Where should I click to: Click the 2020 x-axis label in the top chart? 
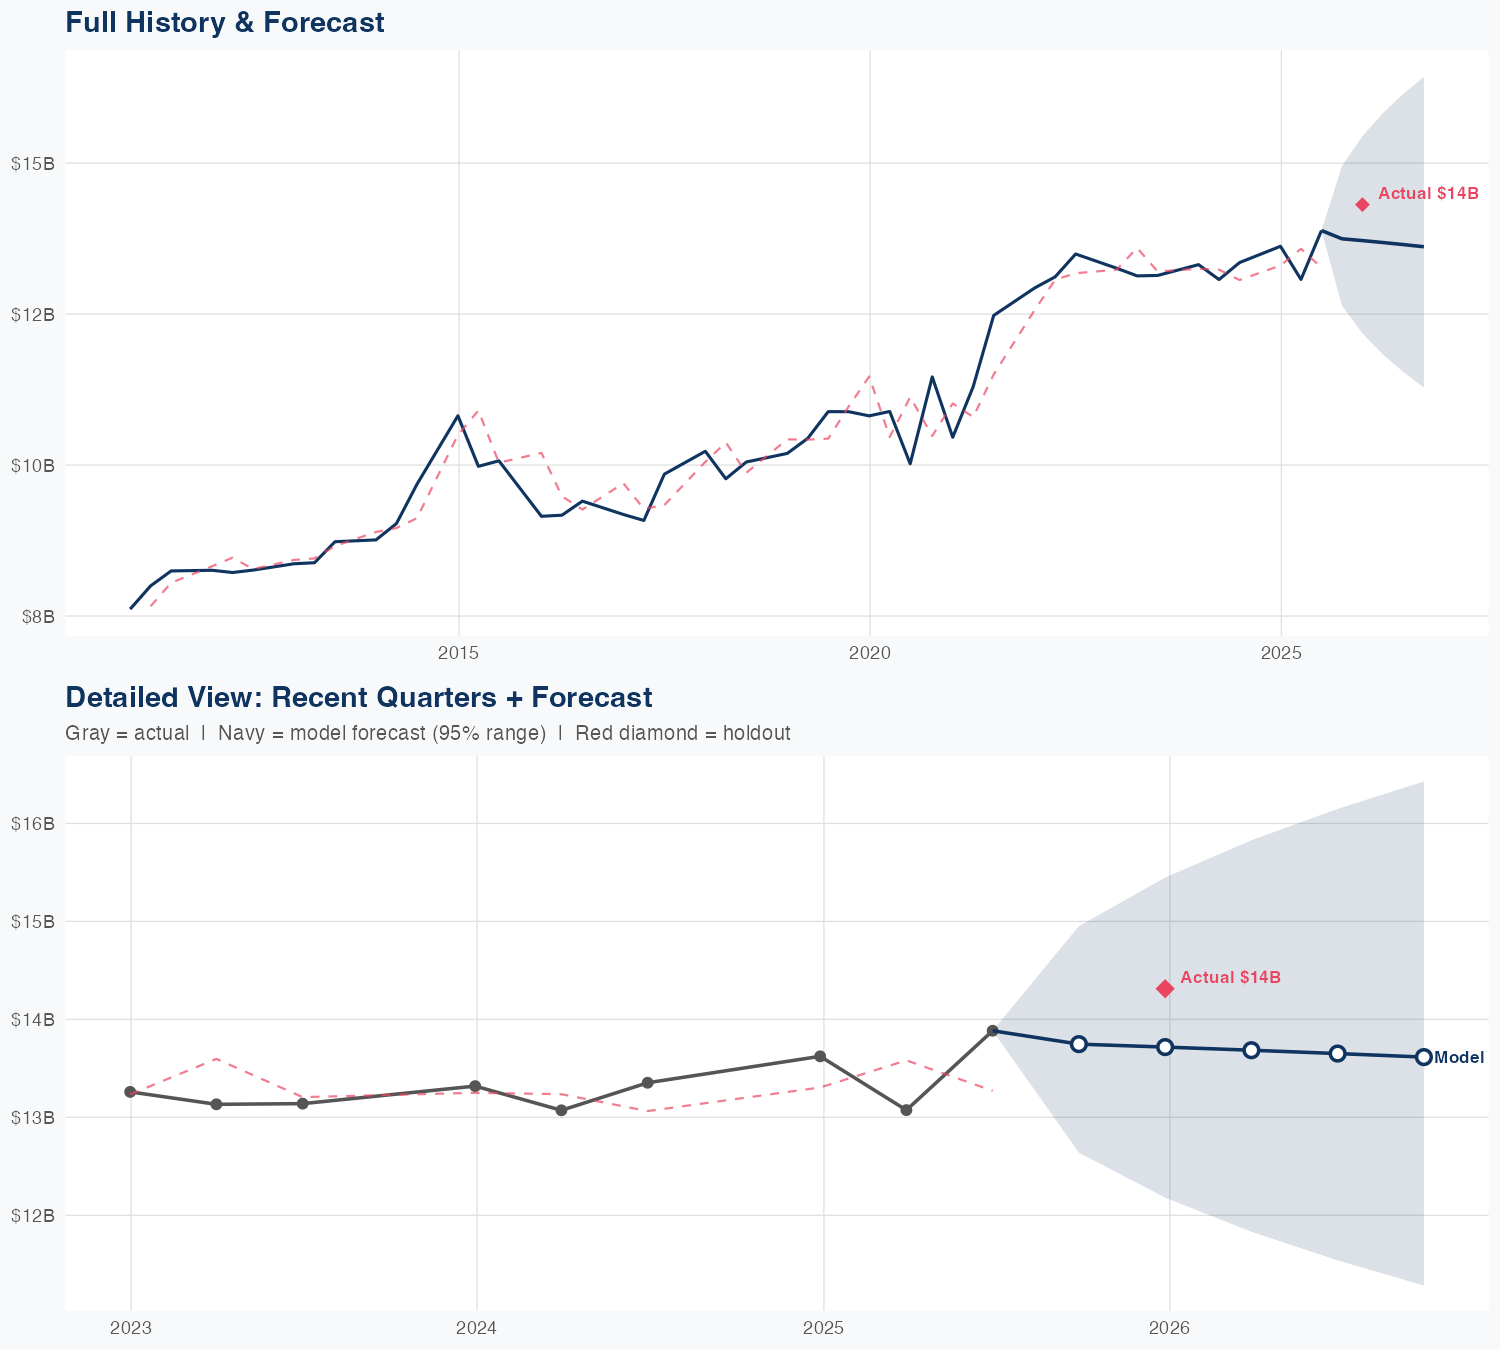[869, 654]
